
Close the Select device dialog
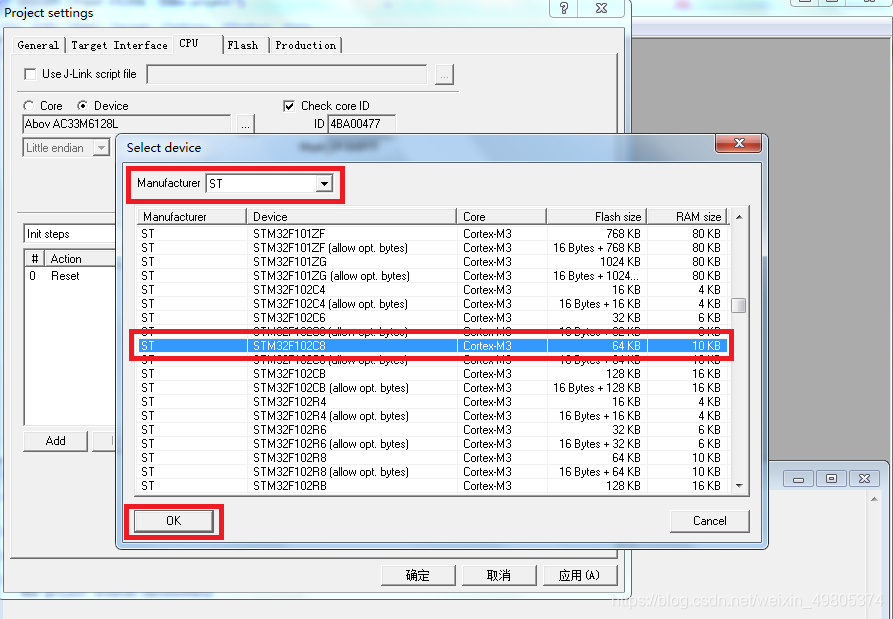(739, 144)
